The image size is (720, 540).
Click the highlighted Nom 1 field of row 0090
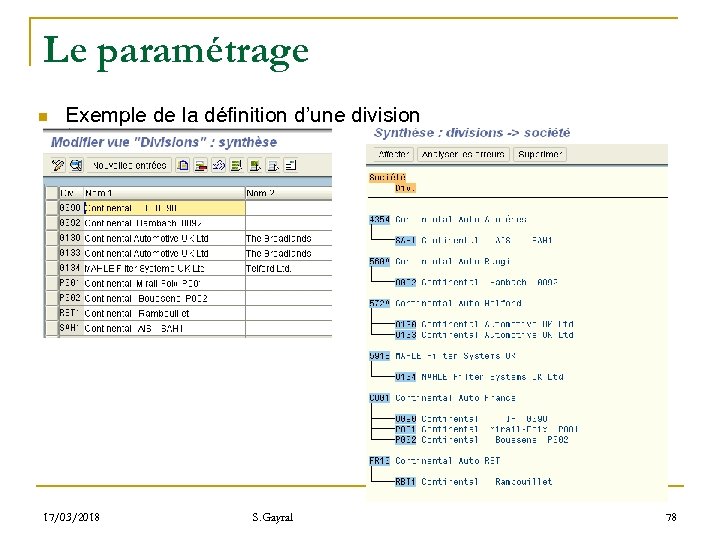point(164,208)
